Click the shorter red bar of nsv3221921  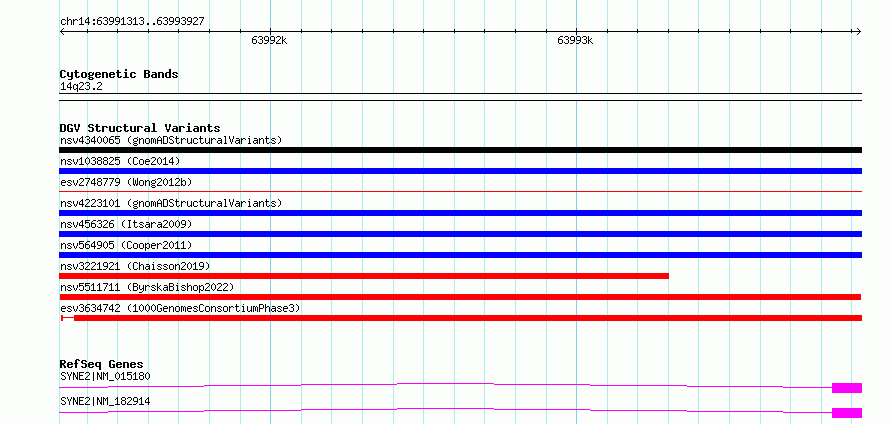pyautogui.click(x=364, y=276)
